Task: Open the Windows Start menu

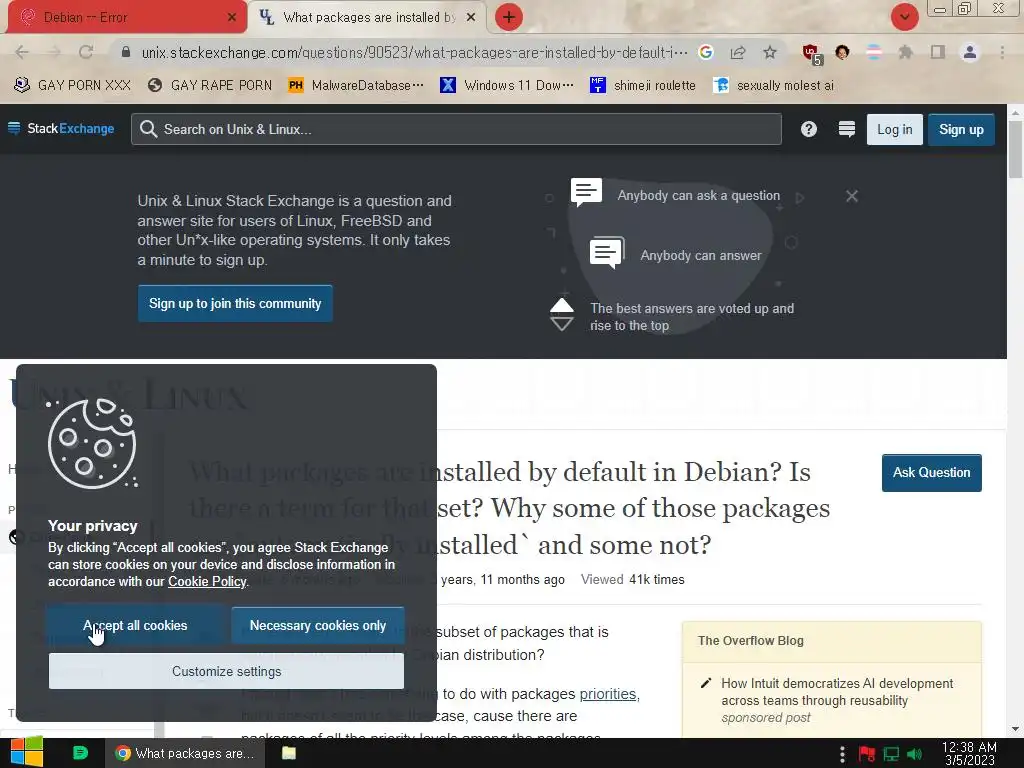Action: click(27, 753)
